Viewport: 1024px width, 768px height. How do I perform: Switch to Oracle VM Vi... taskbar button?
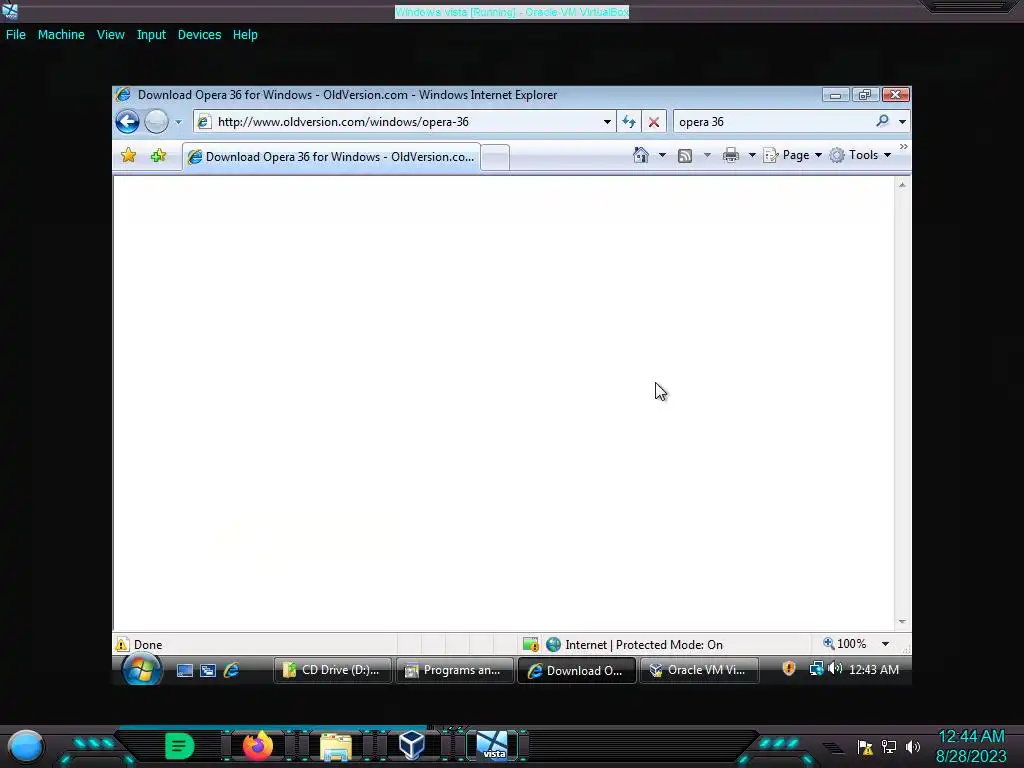point(699,670)
